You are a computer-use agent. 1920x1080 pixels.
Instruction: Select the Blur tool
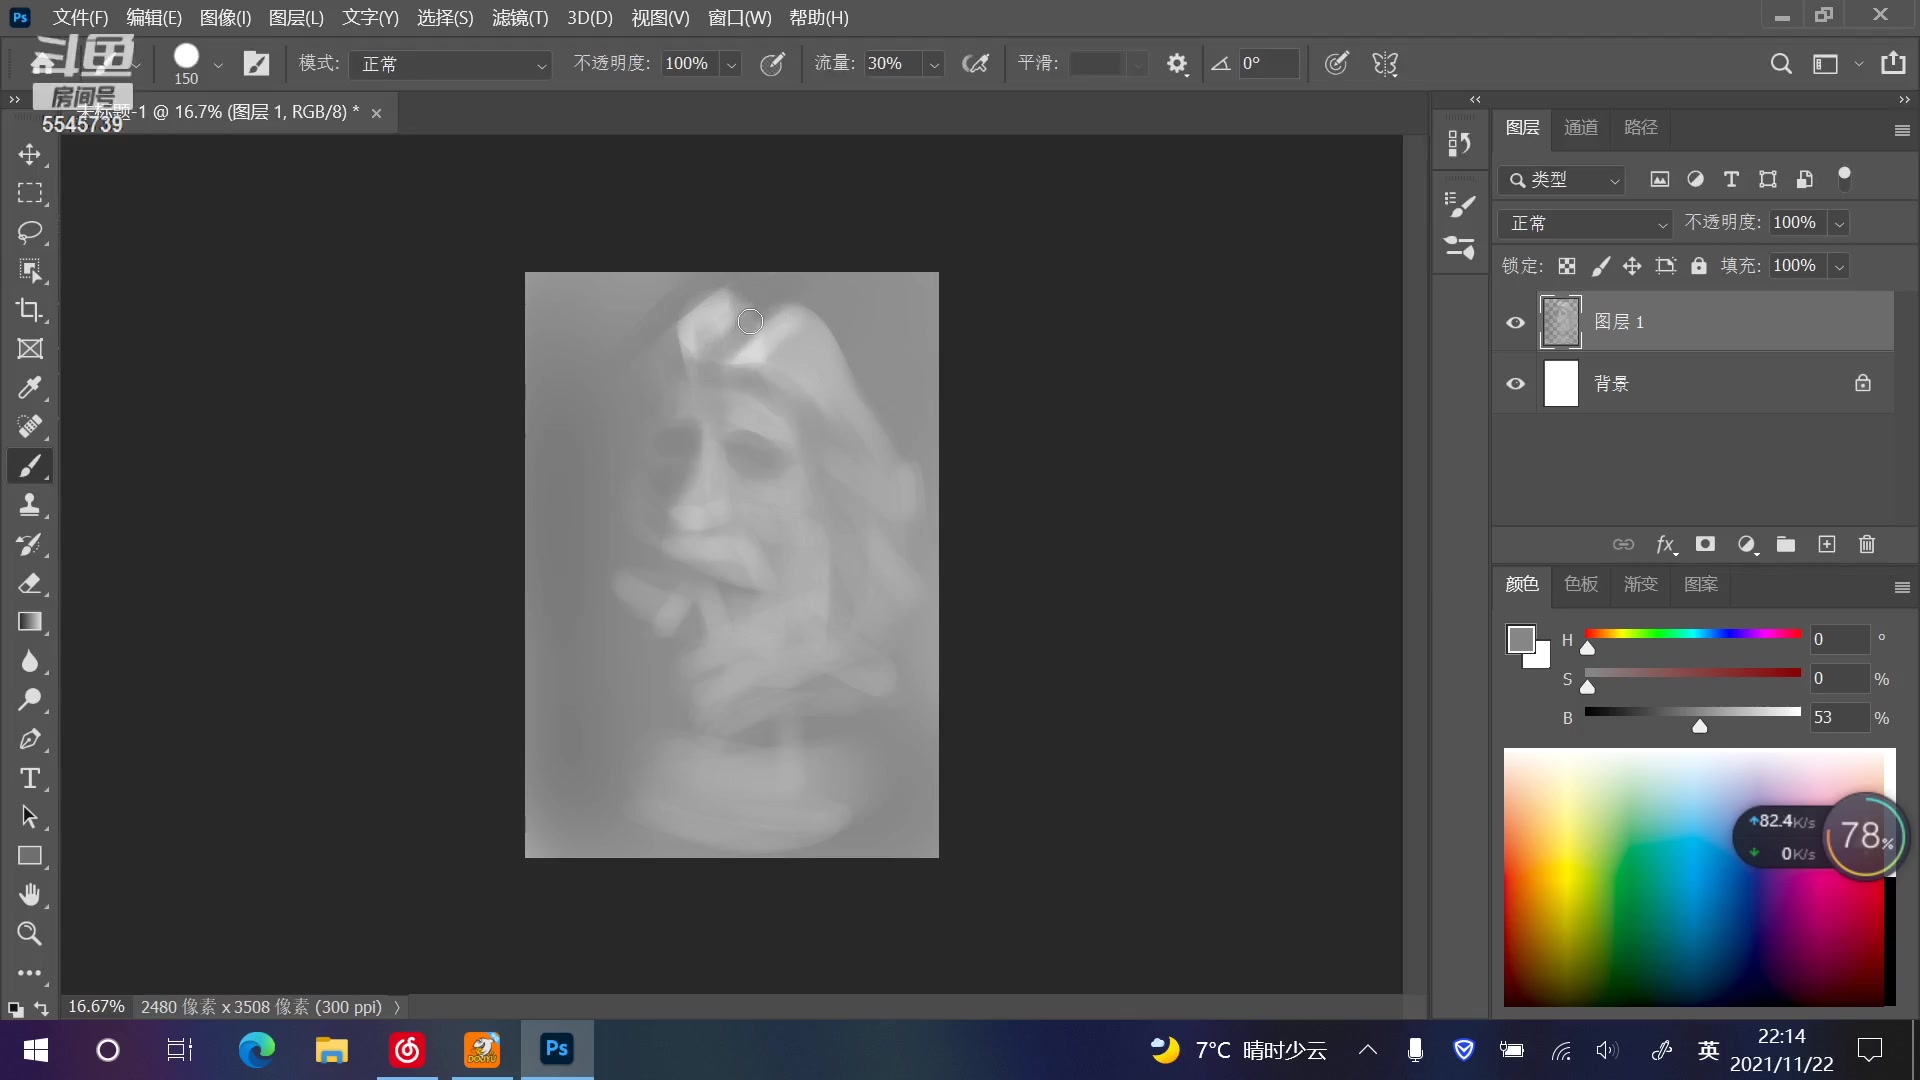(x=30, y=661)
